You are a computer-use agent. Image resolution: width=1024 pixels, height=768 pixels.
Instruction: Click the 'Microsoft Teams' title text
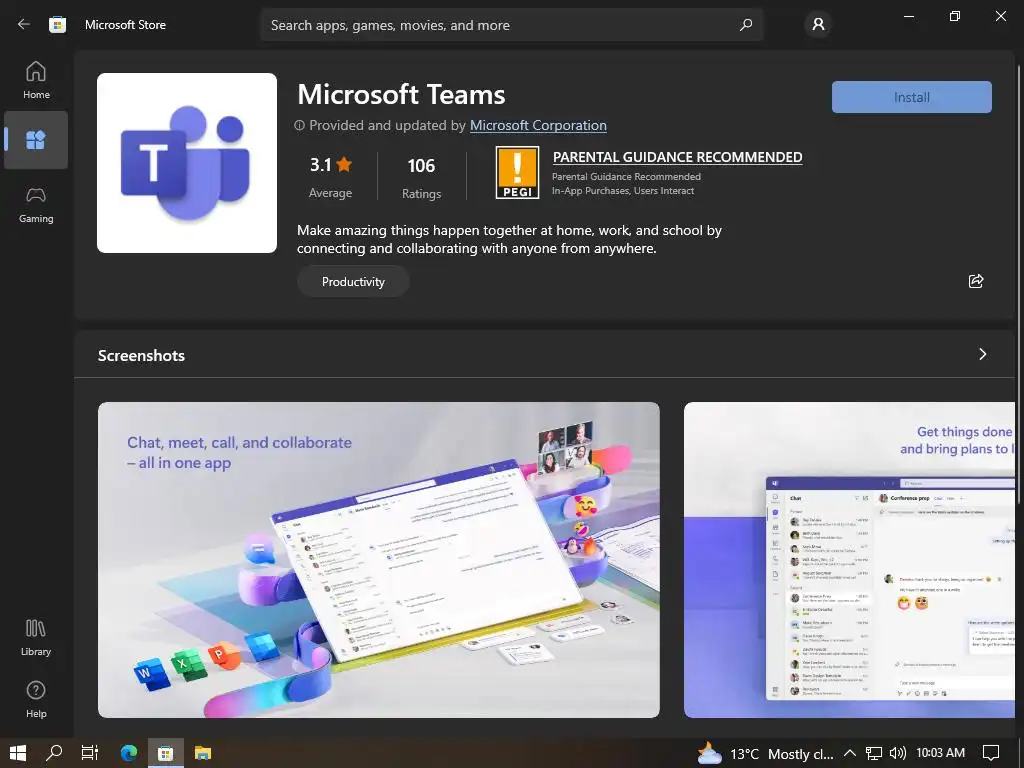[x=401, y=95]
